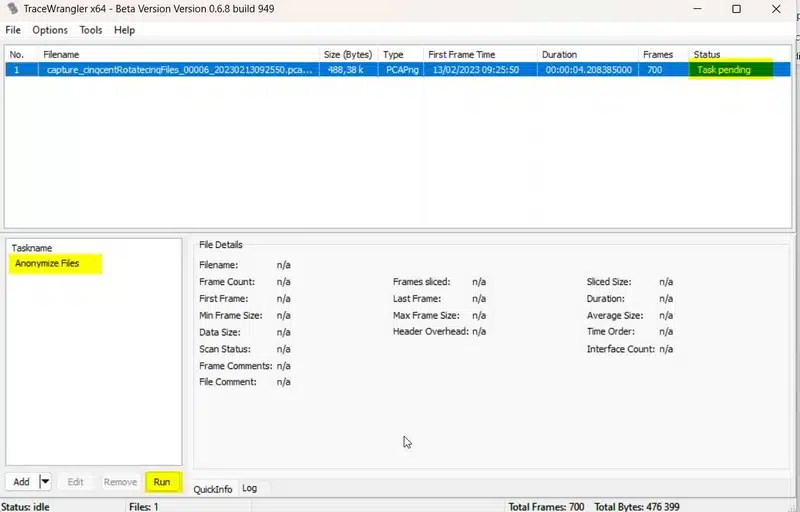Viewport: 800px width, 512px height.
Task: Close the TraceWrangler window
Action: coord(776,9)
